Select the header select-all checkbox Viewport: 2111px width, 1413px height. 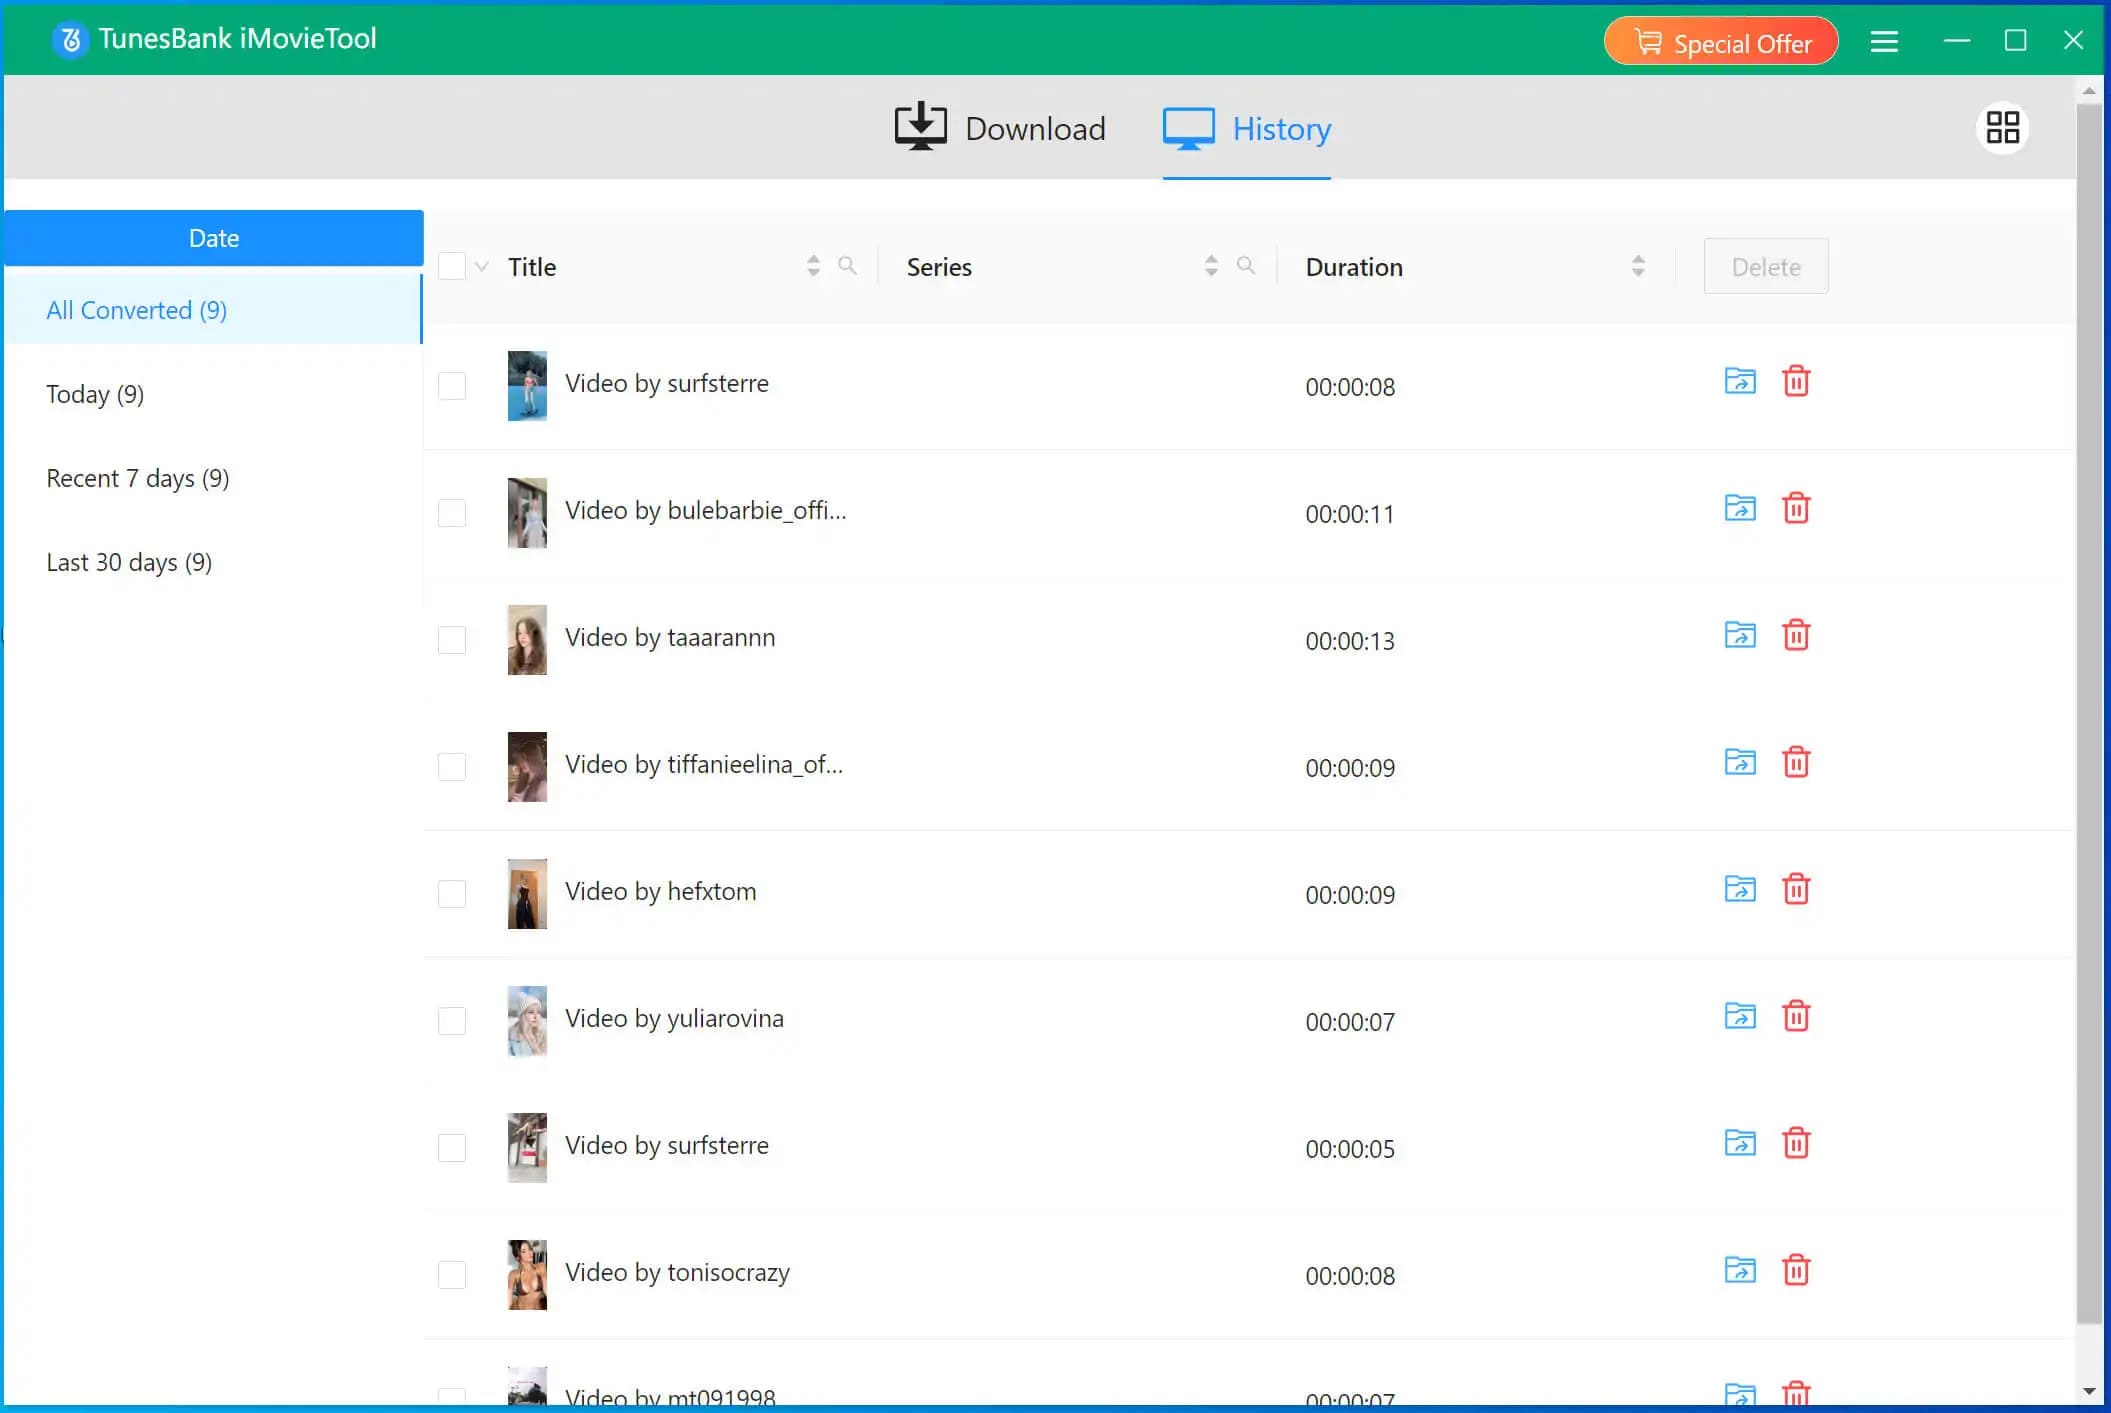tap(452, 267)
